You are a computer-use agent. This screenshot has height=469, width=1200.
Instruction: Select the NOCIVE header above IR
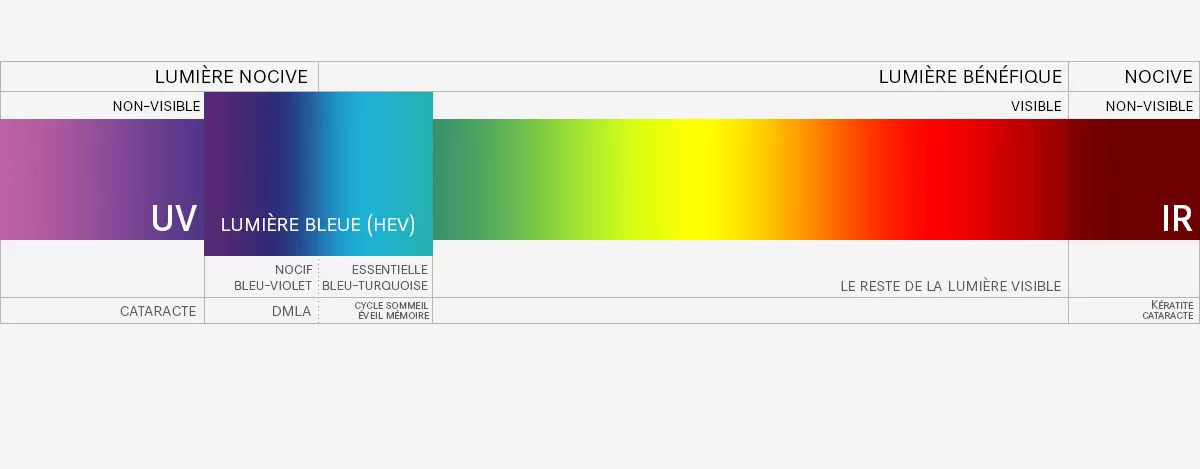pos(1158,77)
